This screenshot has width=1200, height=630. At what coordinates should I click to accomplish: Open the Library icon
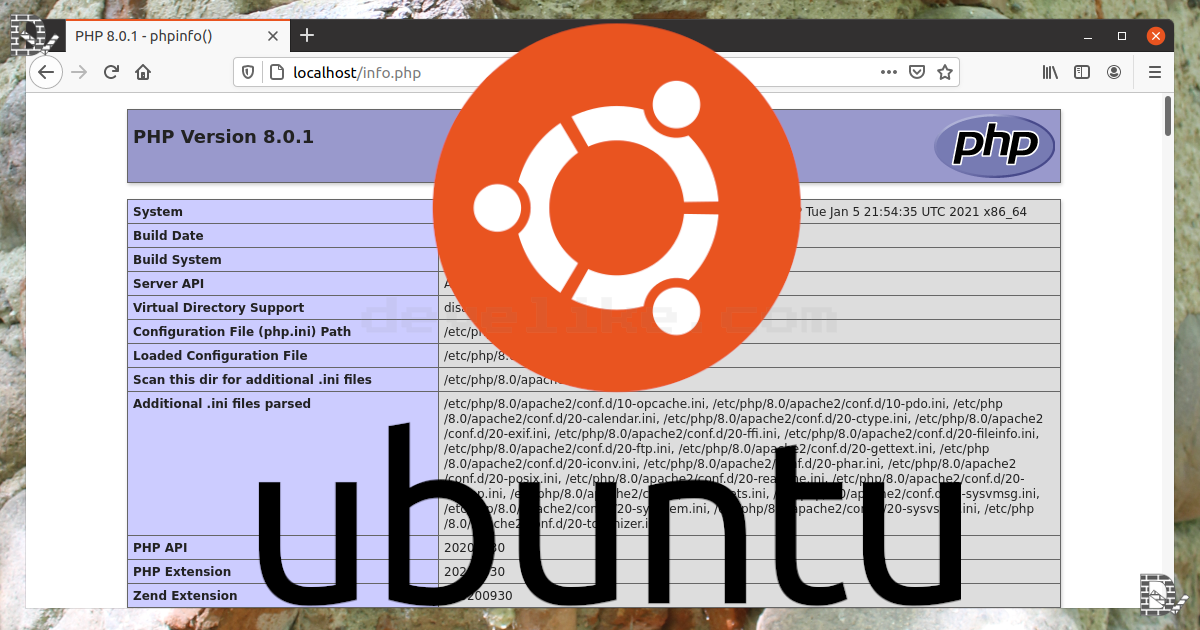click(1051, 72)
